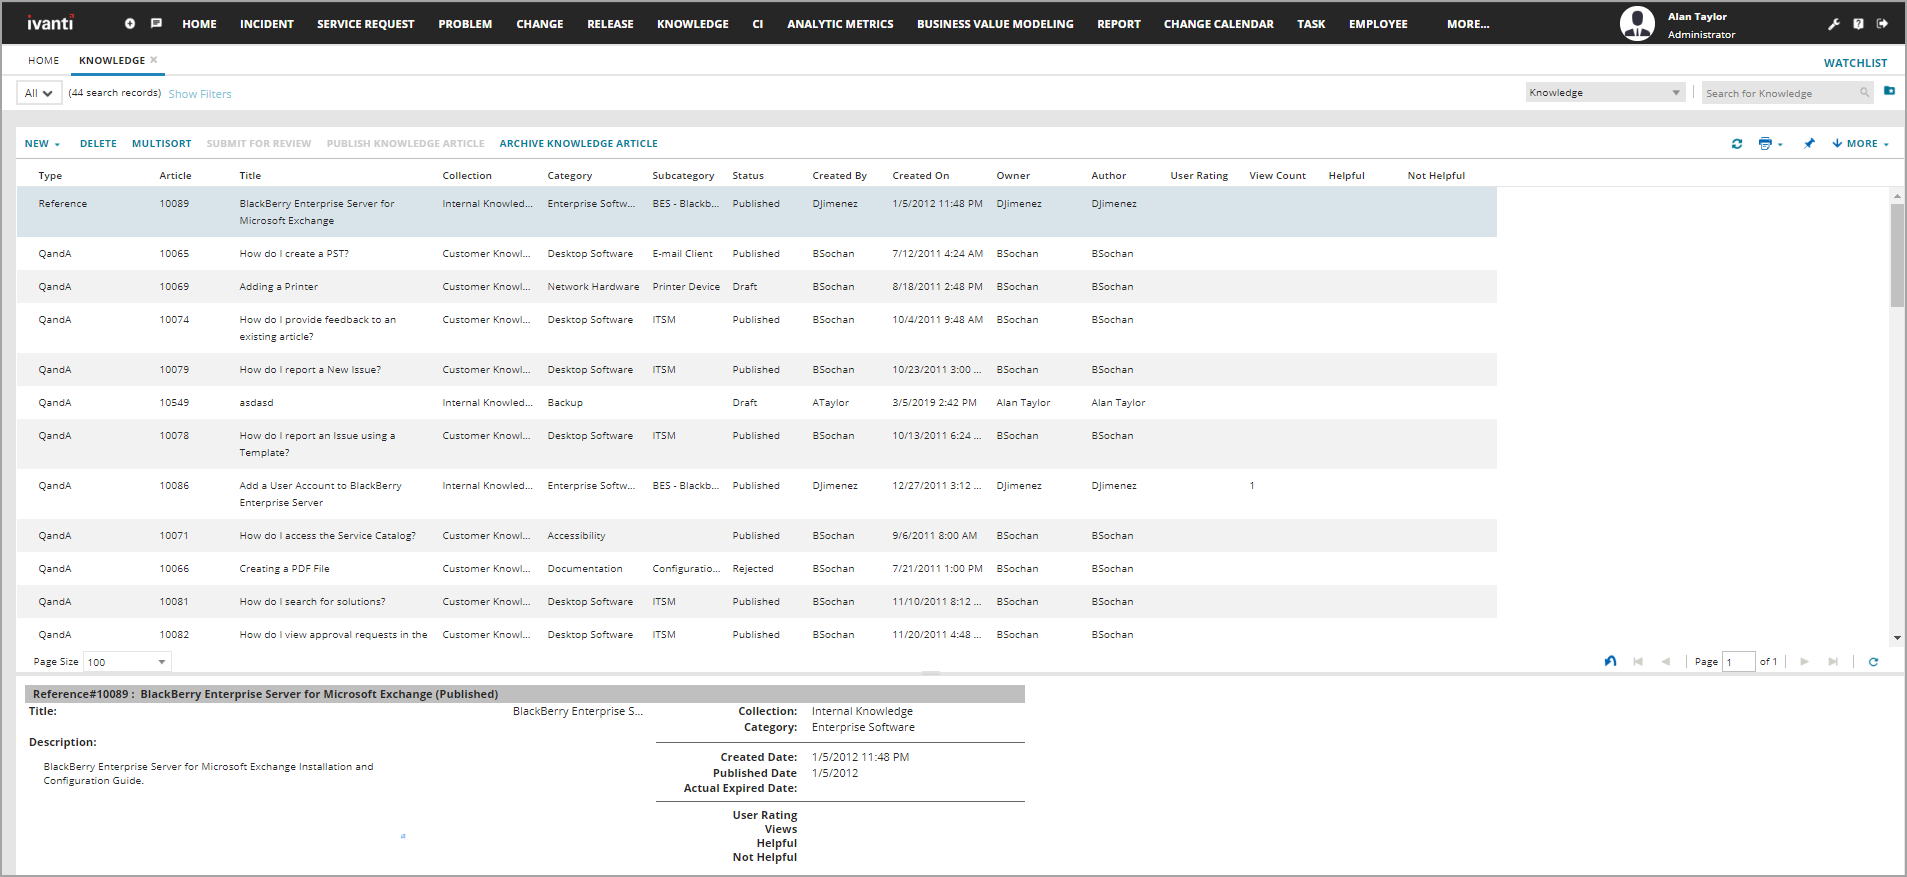Open the wrench configuration icon
1907x877 pixels.
click(x=1834, y=24)
